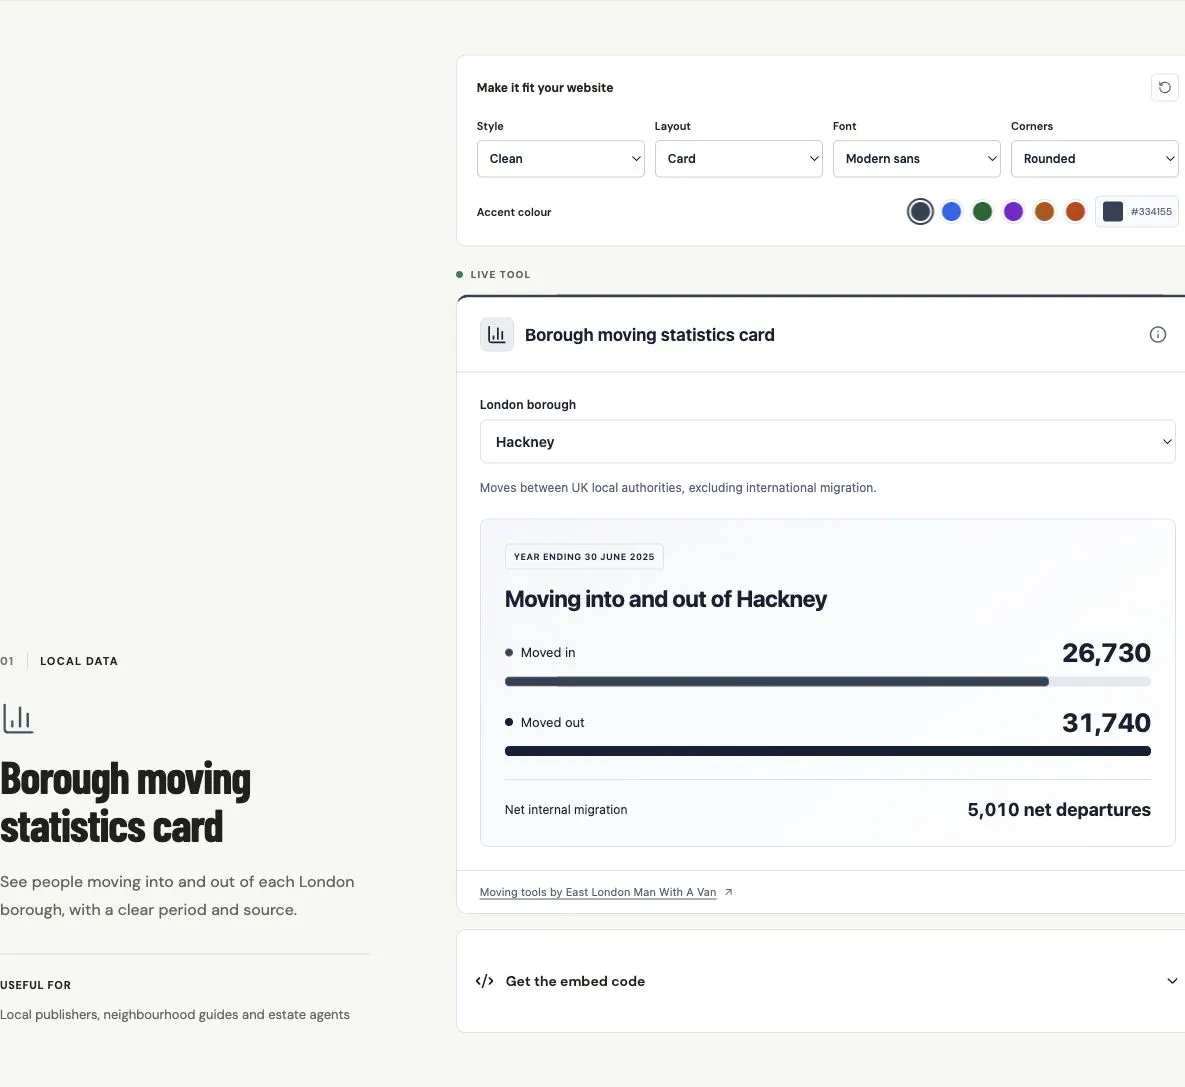Viewport: 1185px width, 1087px height.
Task: Click the 'LIVE TOOL' label
Action: point(500,274)
